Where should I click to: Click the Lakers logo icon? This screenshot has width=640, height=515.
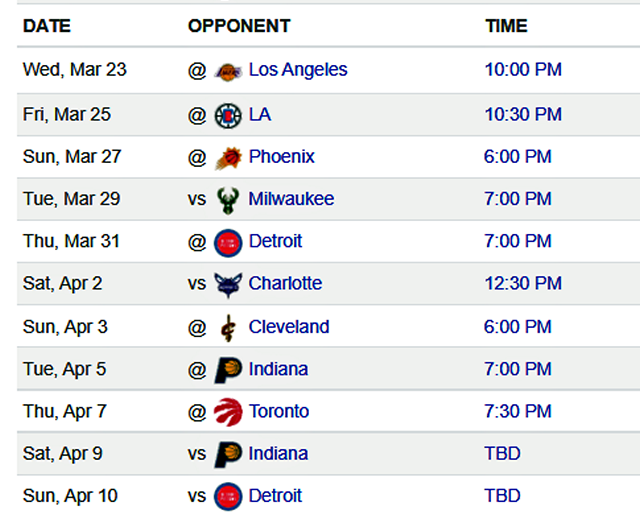[228, 71]
